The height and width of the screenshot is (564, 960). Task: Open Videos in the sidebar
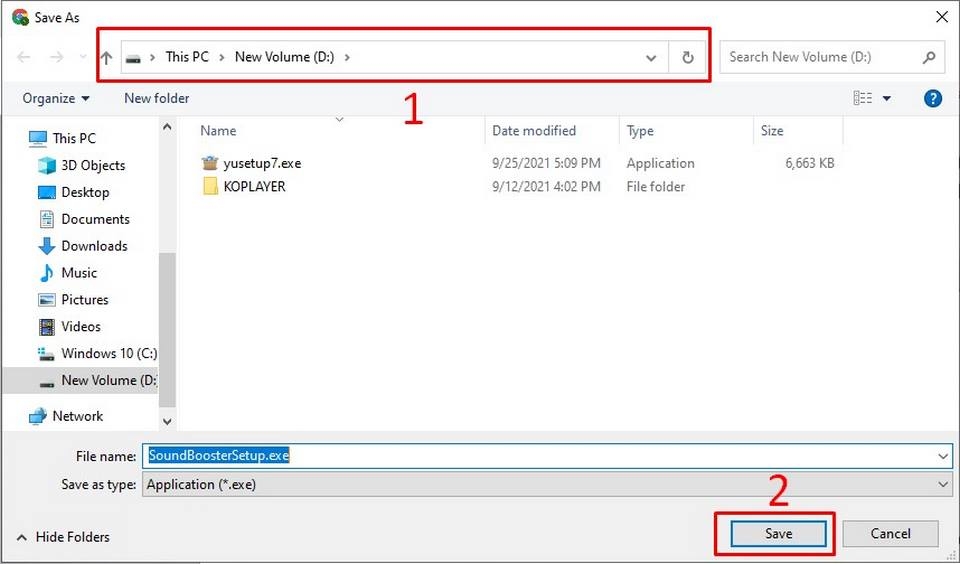point(81,326)
